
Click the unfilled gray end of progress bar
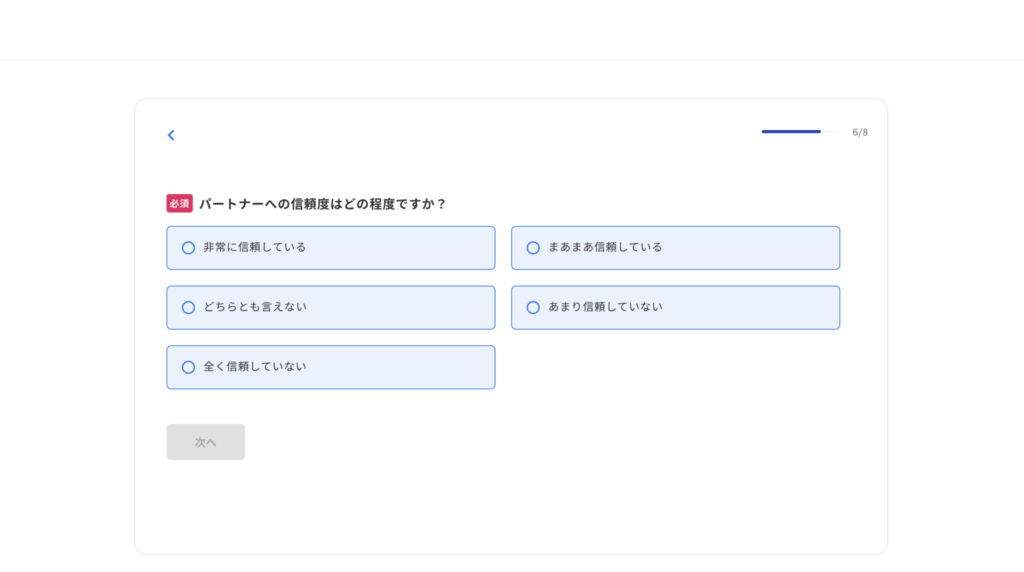831,131
